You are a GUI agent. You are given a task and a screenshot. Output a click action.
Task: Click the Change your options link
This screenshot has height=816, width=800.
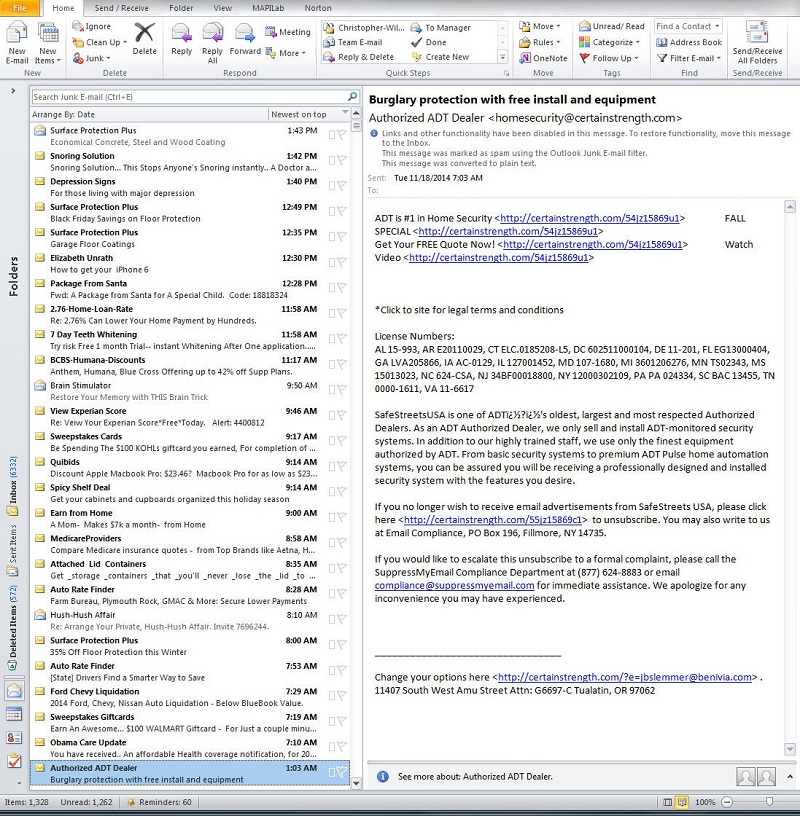coord(625,678)
